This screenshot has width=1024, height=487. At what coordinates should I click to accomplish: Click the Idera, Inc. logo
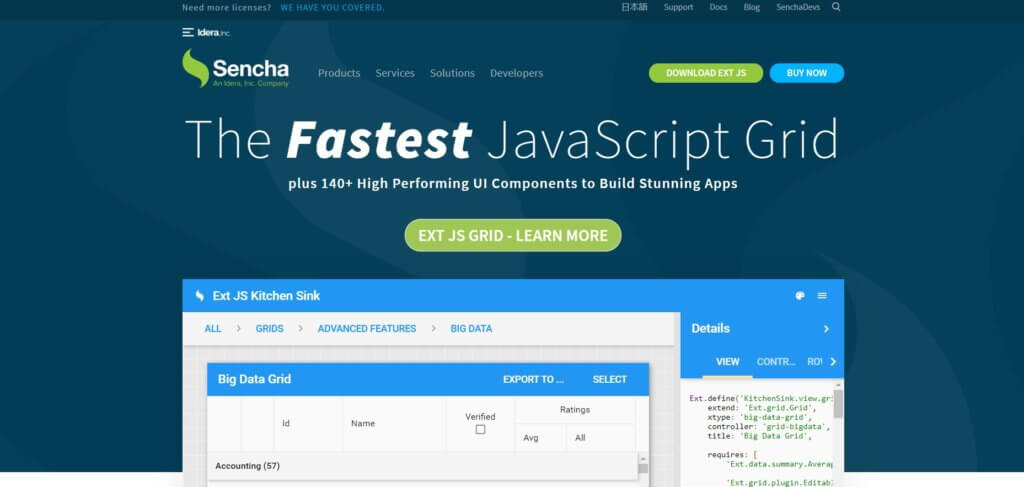click(x=206, y=33)
